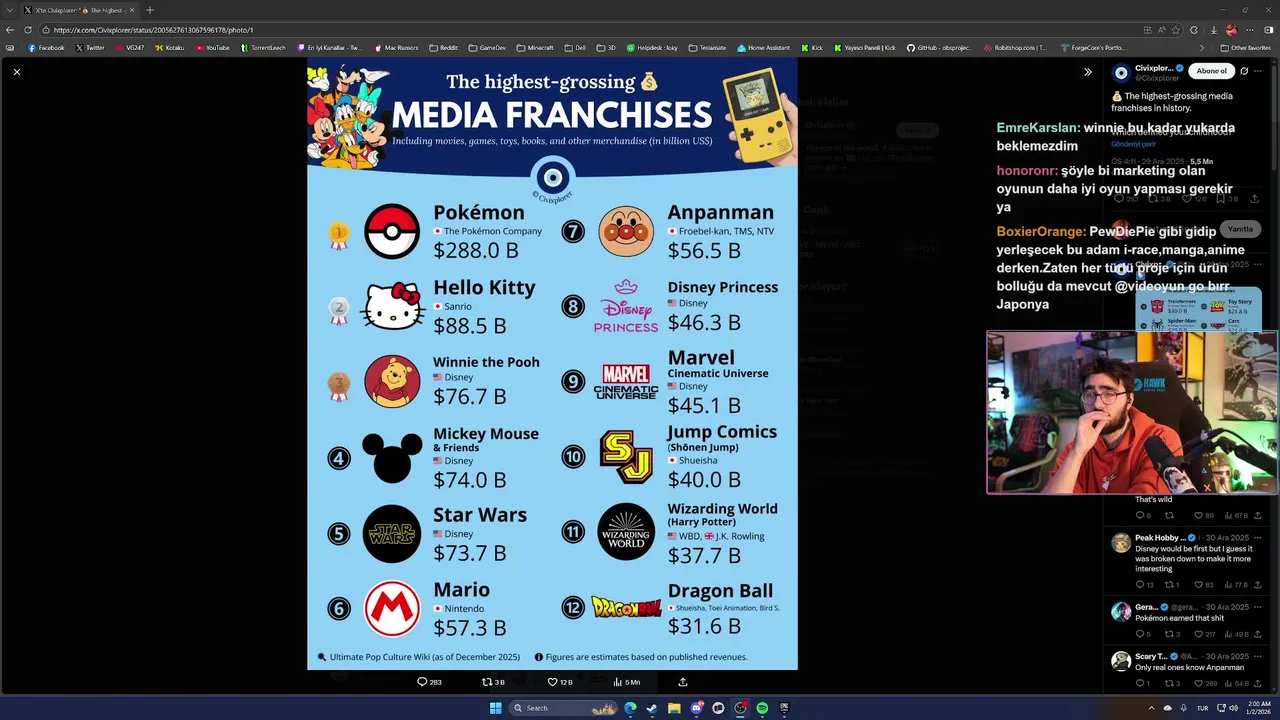Open Peak Hobby commenter profile name
The width and height of the screenshot is (1280, 720).
coord(1160,538)
